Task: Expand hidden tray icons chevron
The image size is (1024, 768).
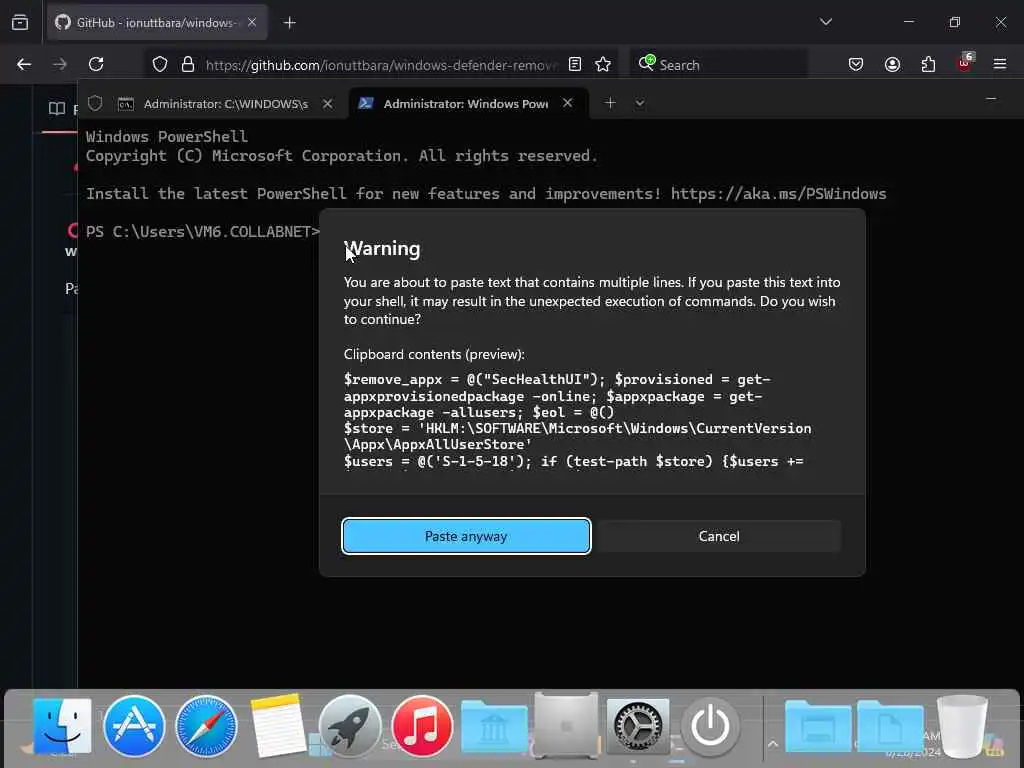Action: (x=773, y=744)
